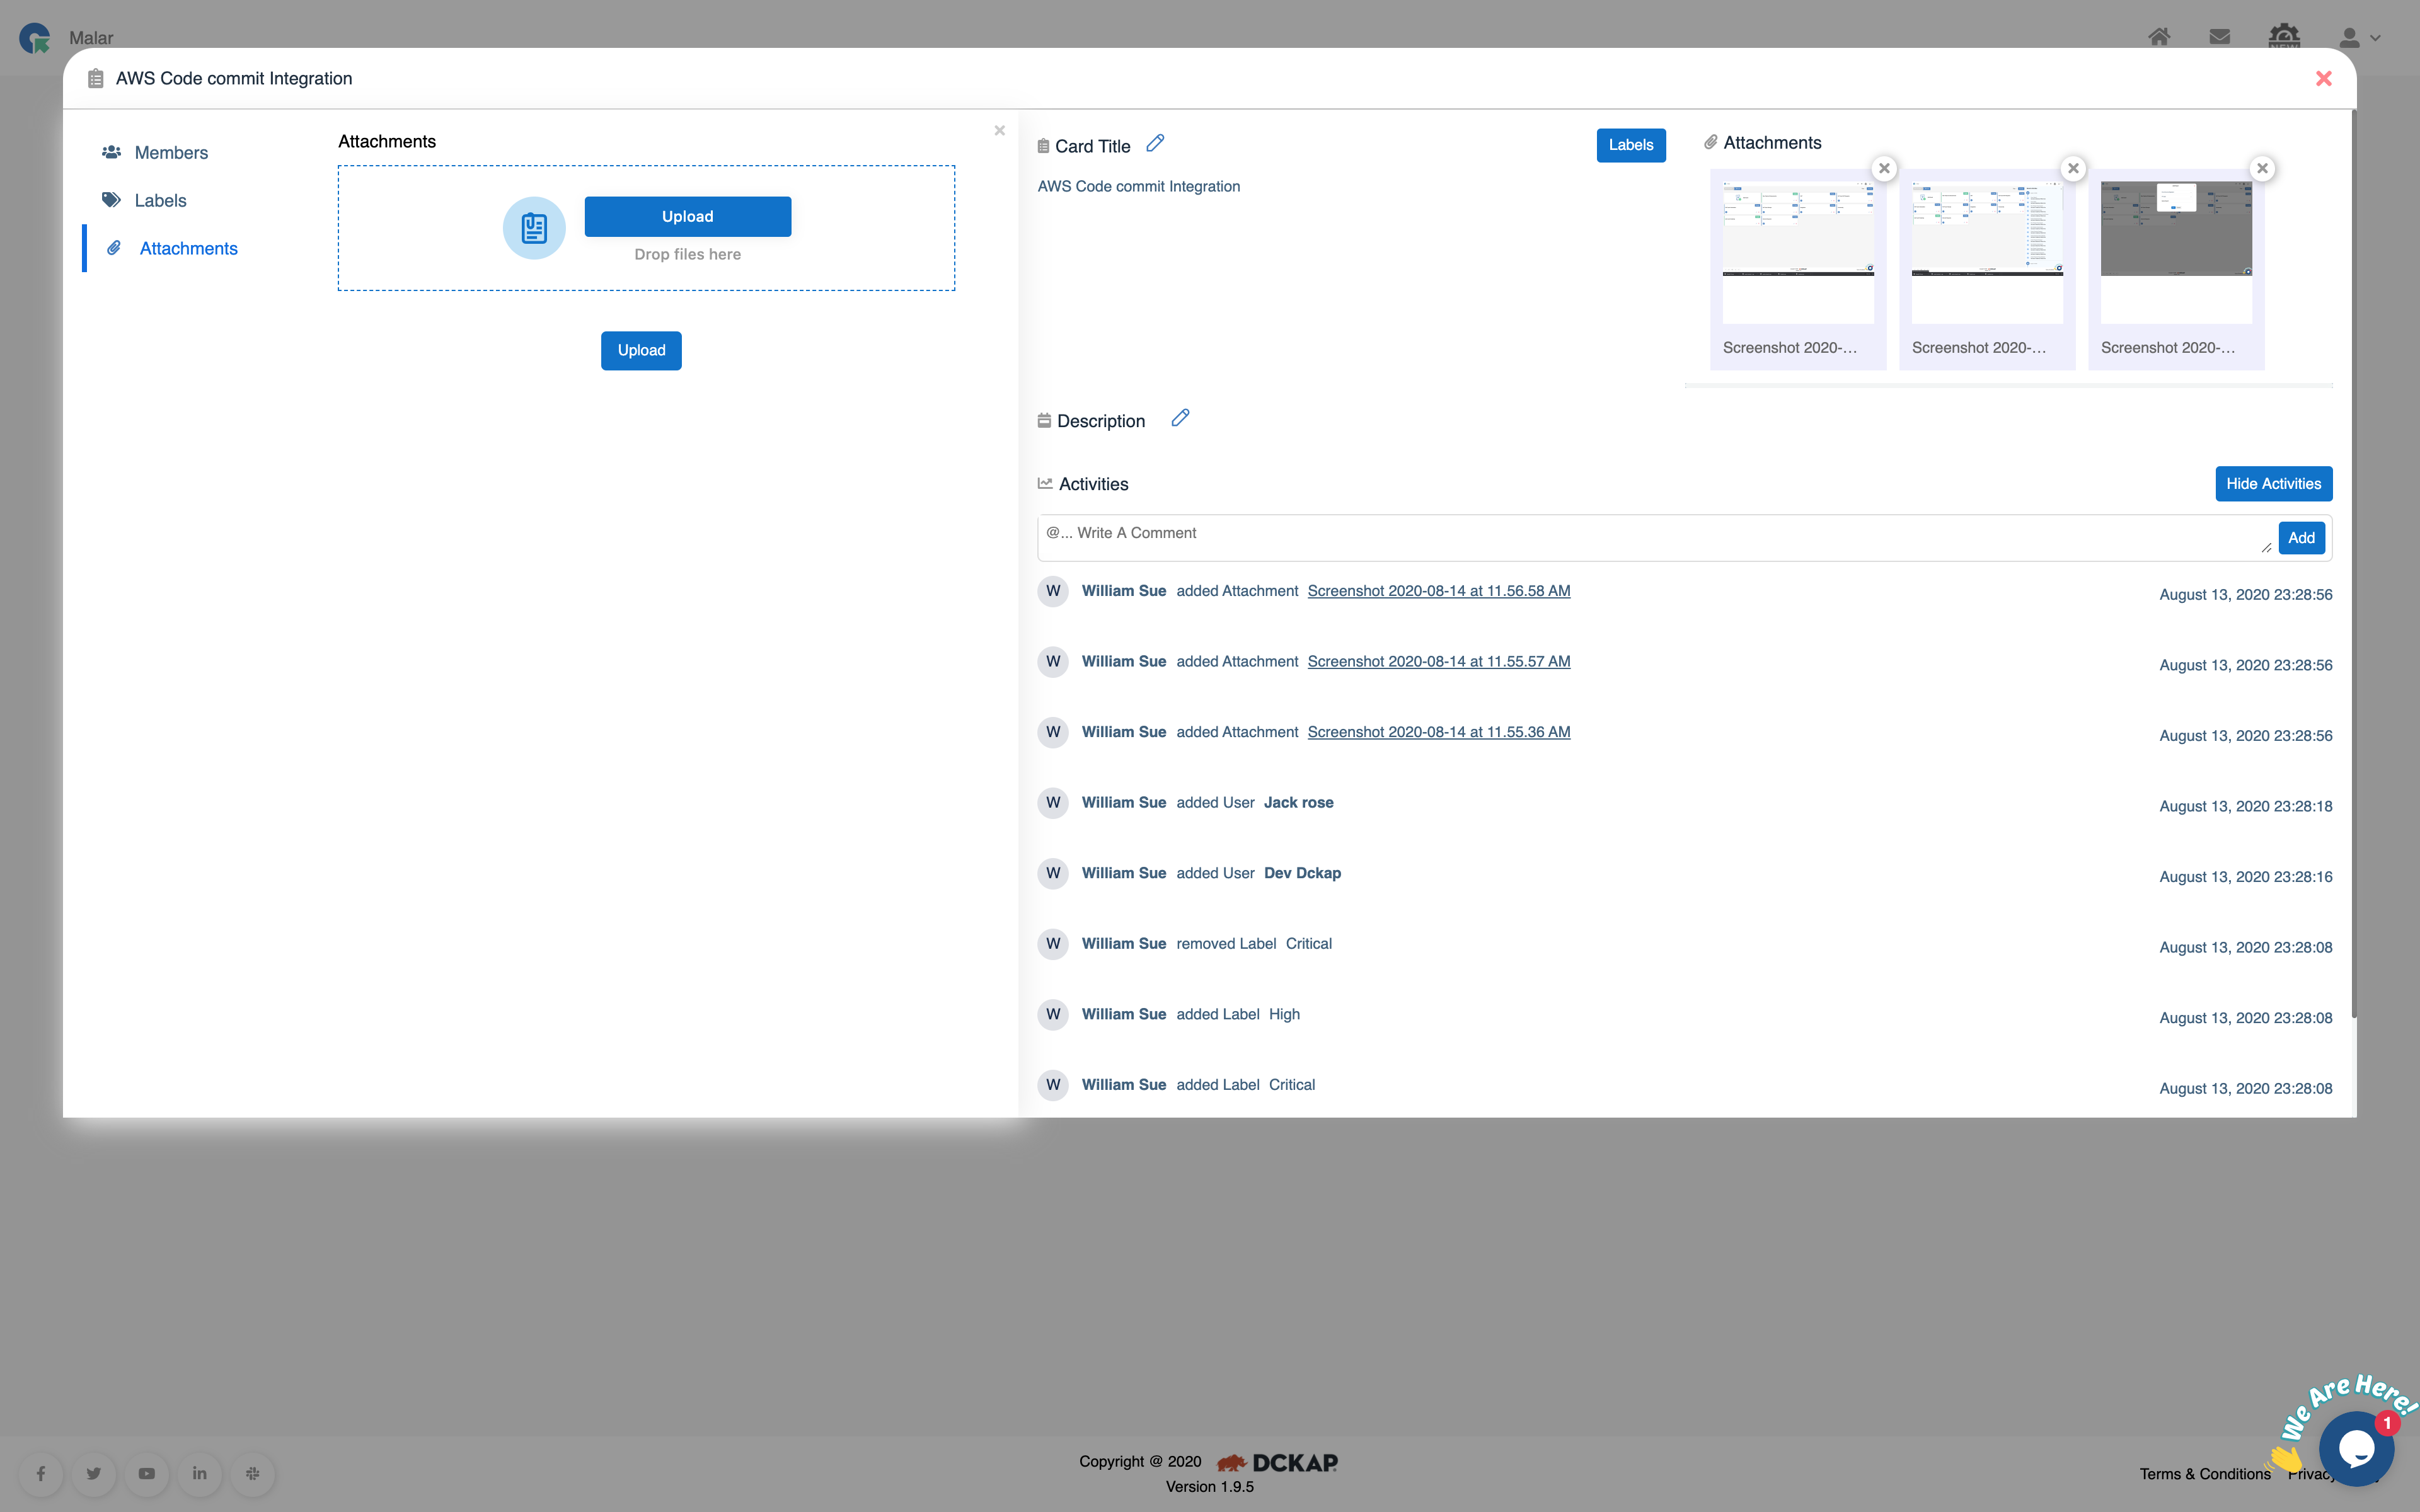Open the Facebook social link
Screen dimensions: 2420x1512
41,1473
